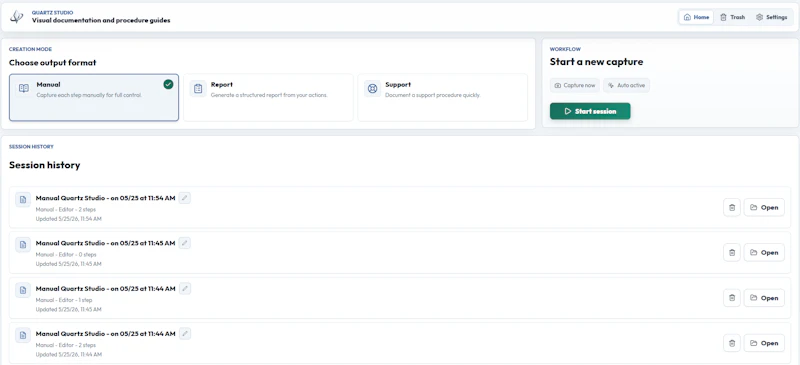Choose the Support output format card
The image size is (800, 365).
pos(442,97)
